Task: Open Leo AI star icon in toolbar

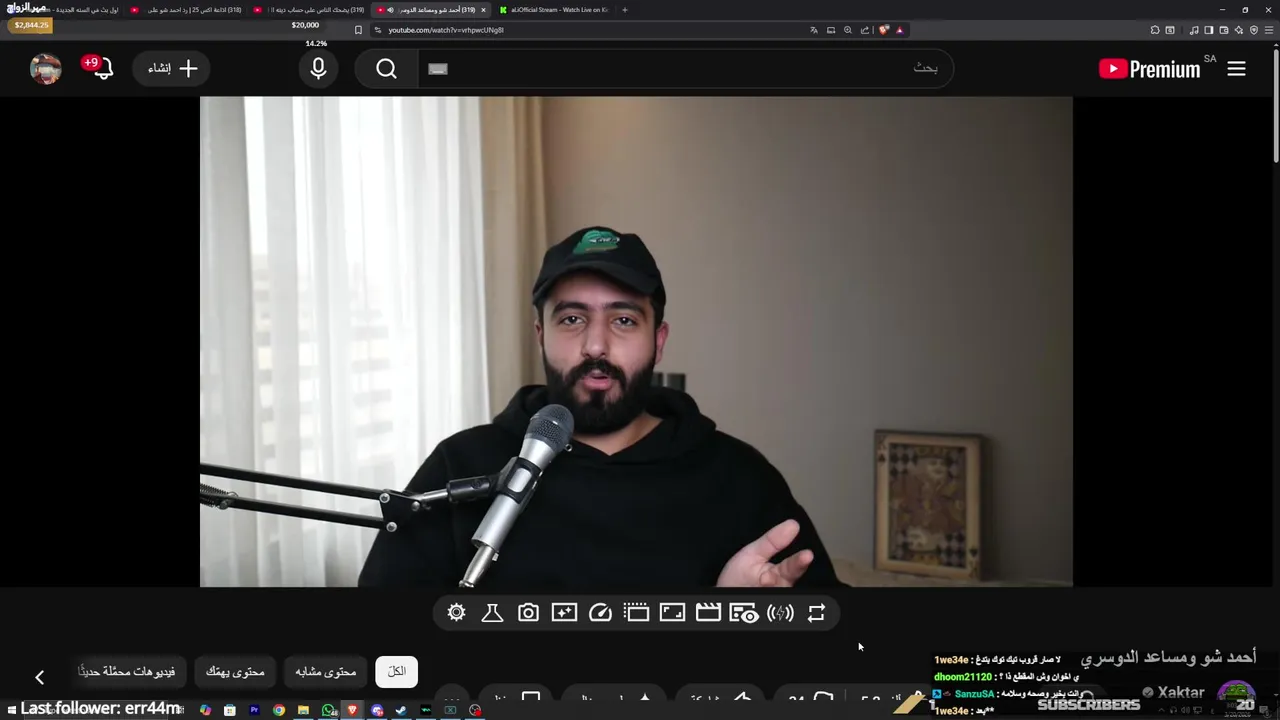Action: click(x=1239, y=30)
